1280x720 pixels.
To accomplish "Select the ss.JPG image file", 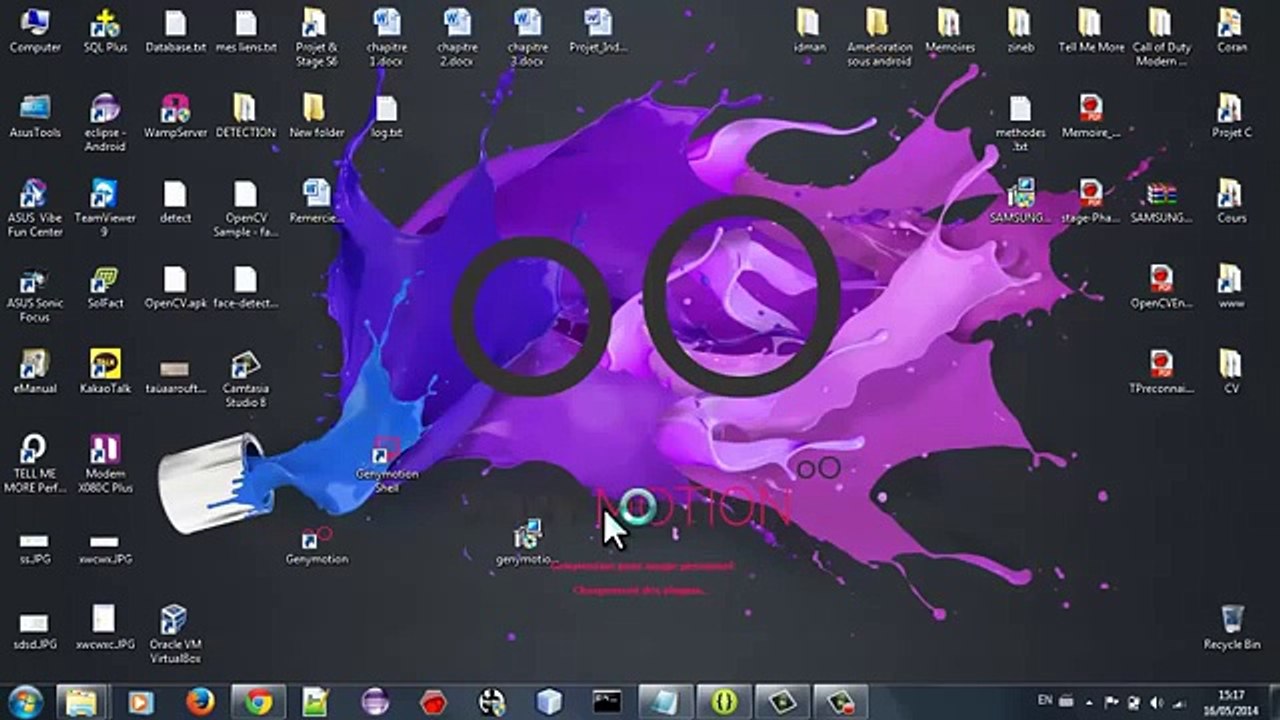I will tap(35, 549).
